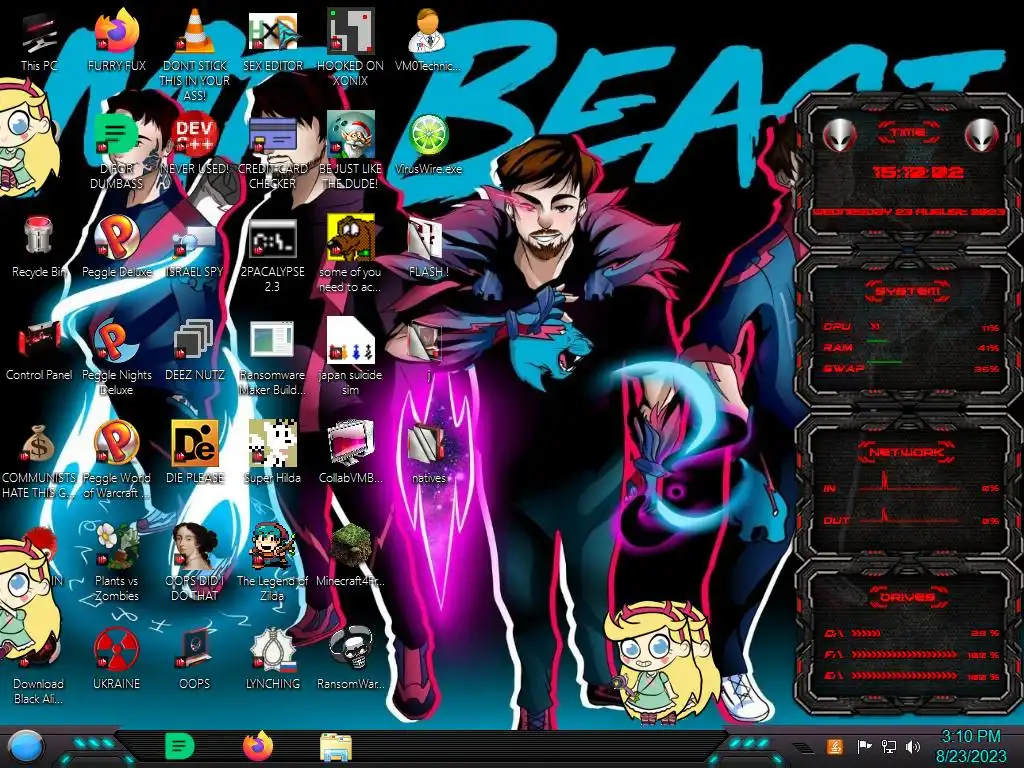Click the some of you need dog icon
Viewport: 1024px width, 768px height.
[350, 255]
